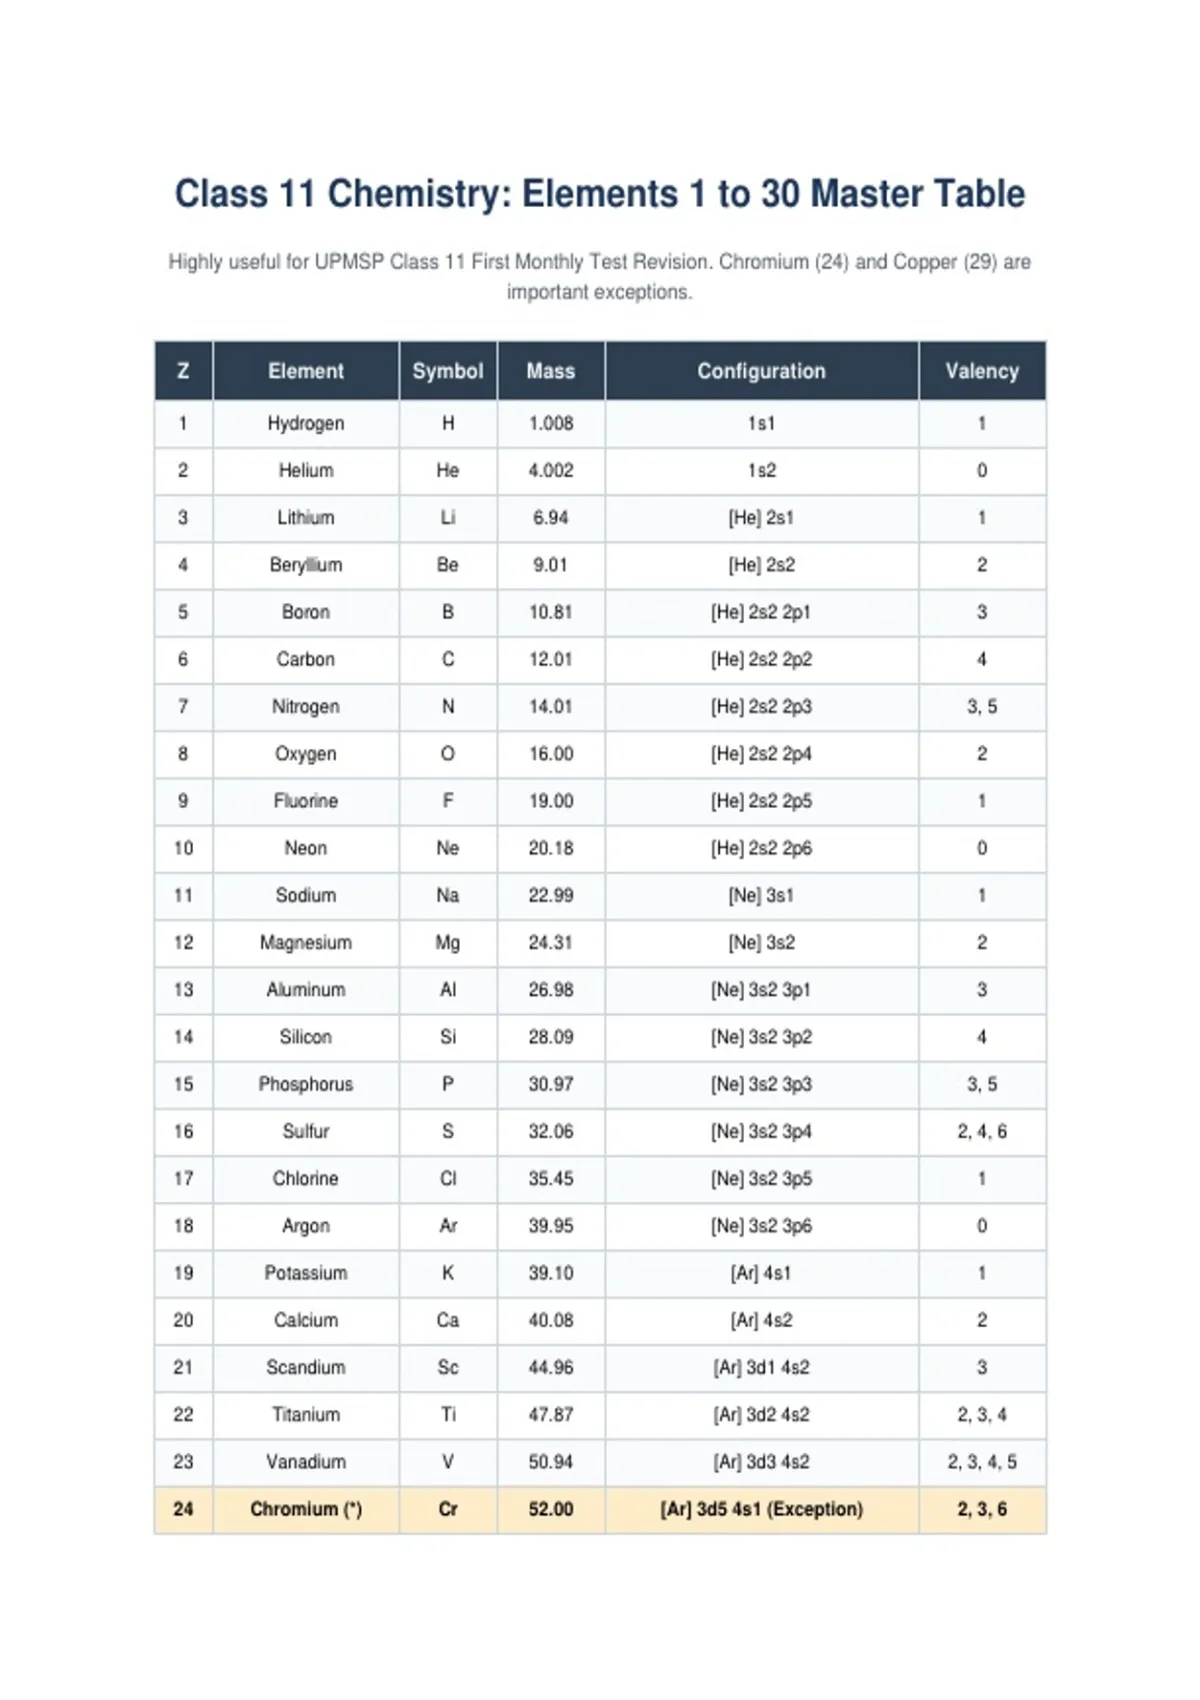Click the Oxygen mass 16.00 cell
This screenshot has height=1700, width=1200.
551,754
